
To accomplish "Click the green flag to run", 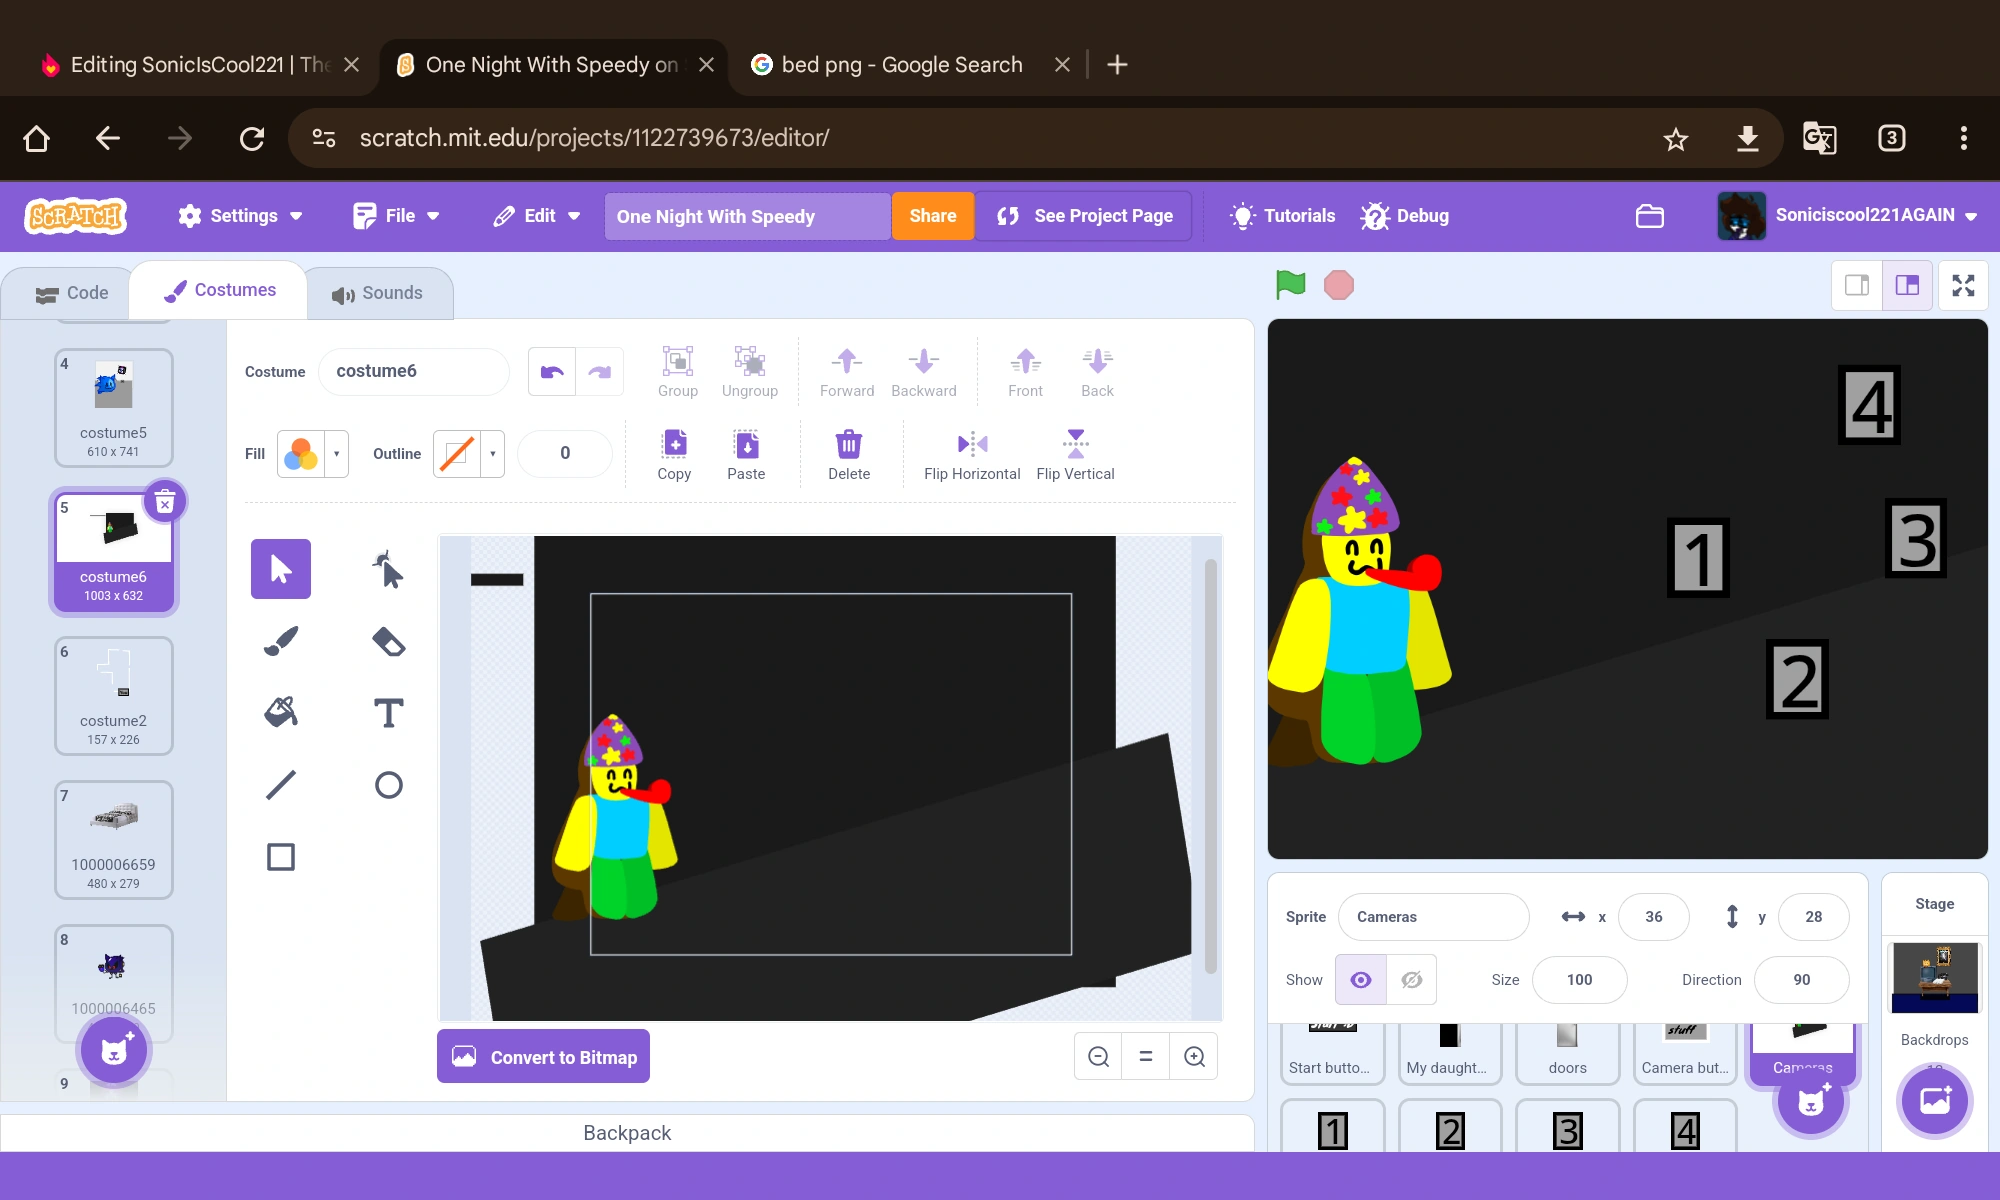I will (x=1290, y=285).
